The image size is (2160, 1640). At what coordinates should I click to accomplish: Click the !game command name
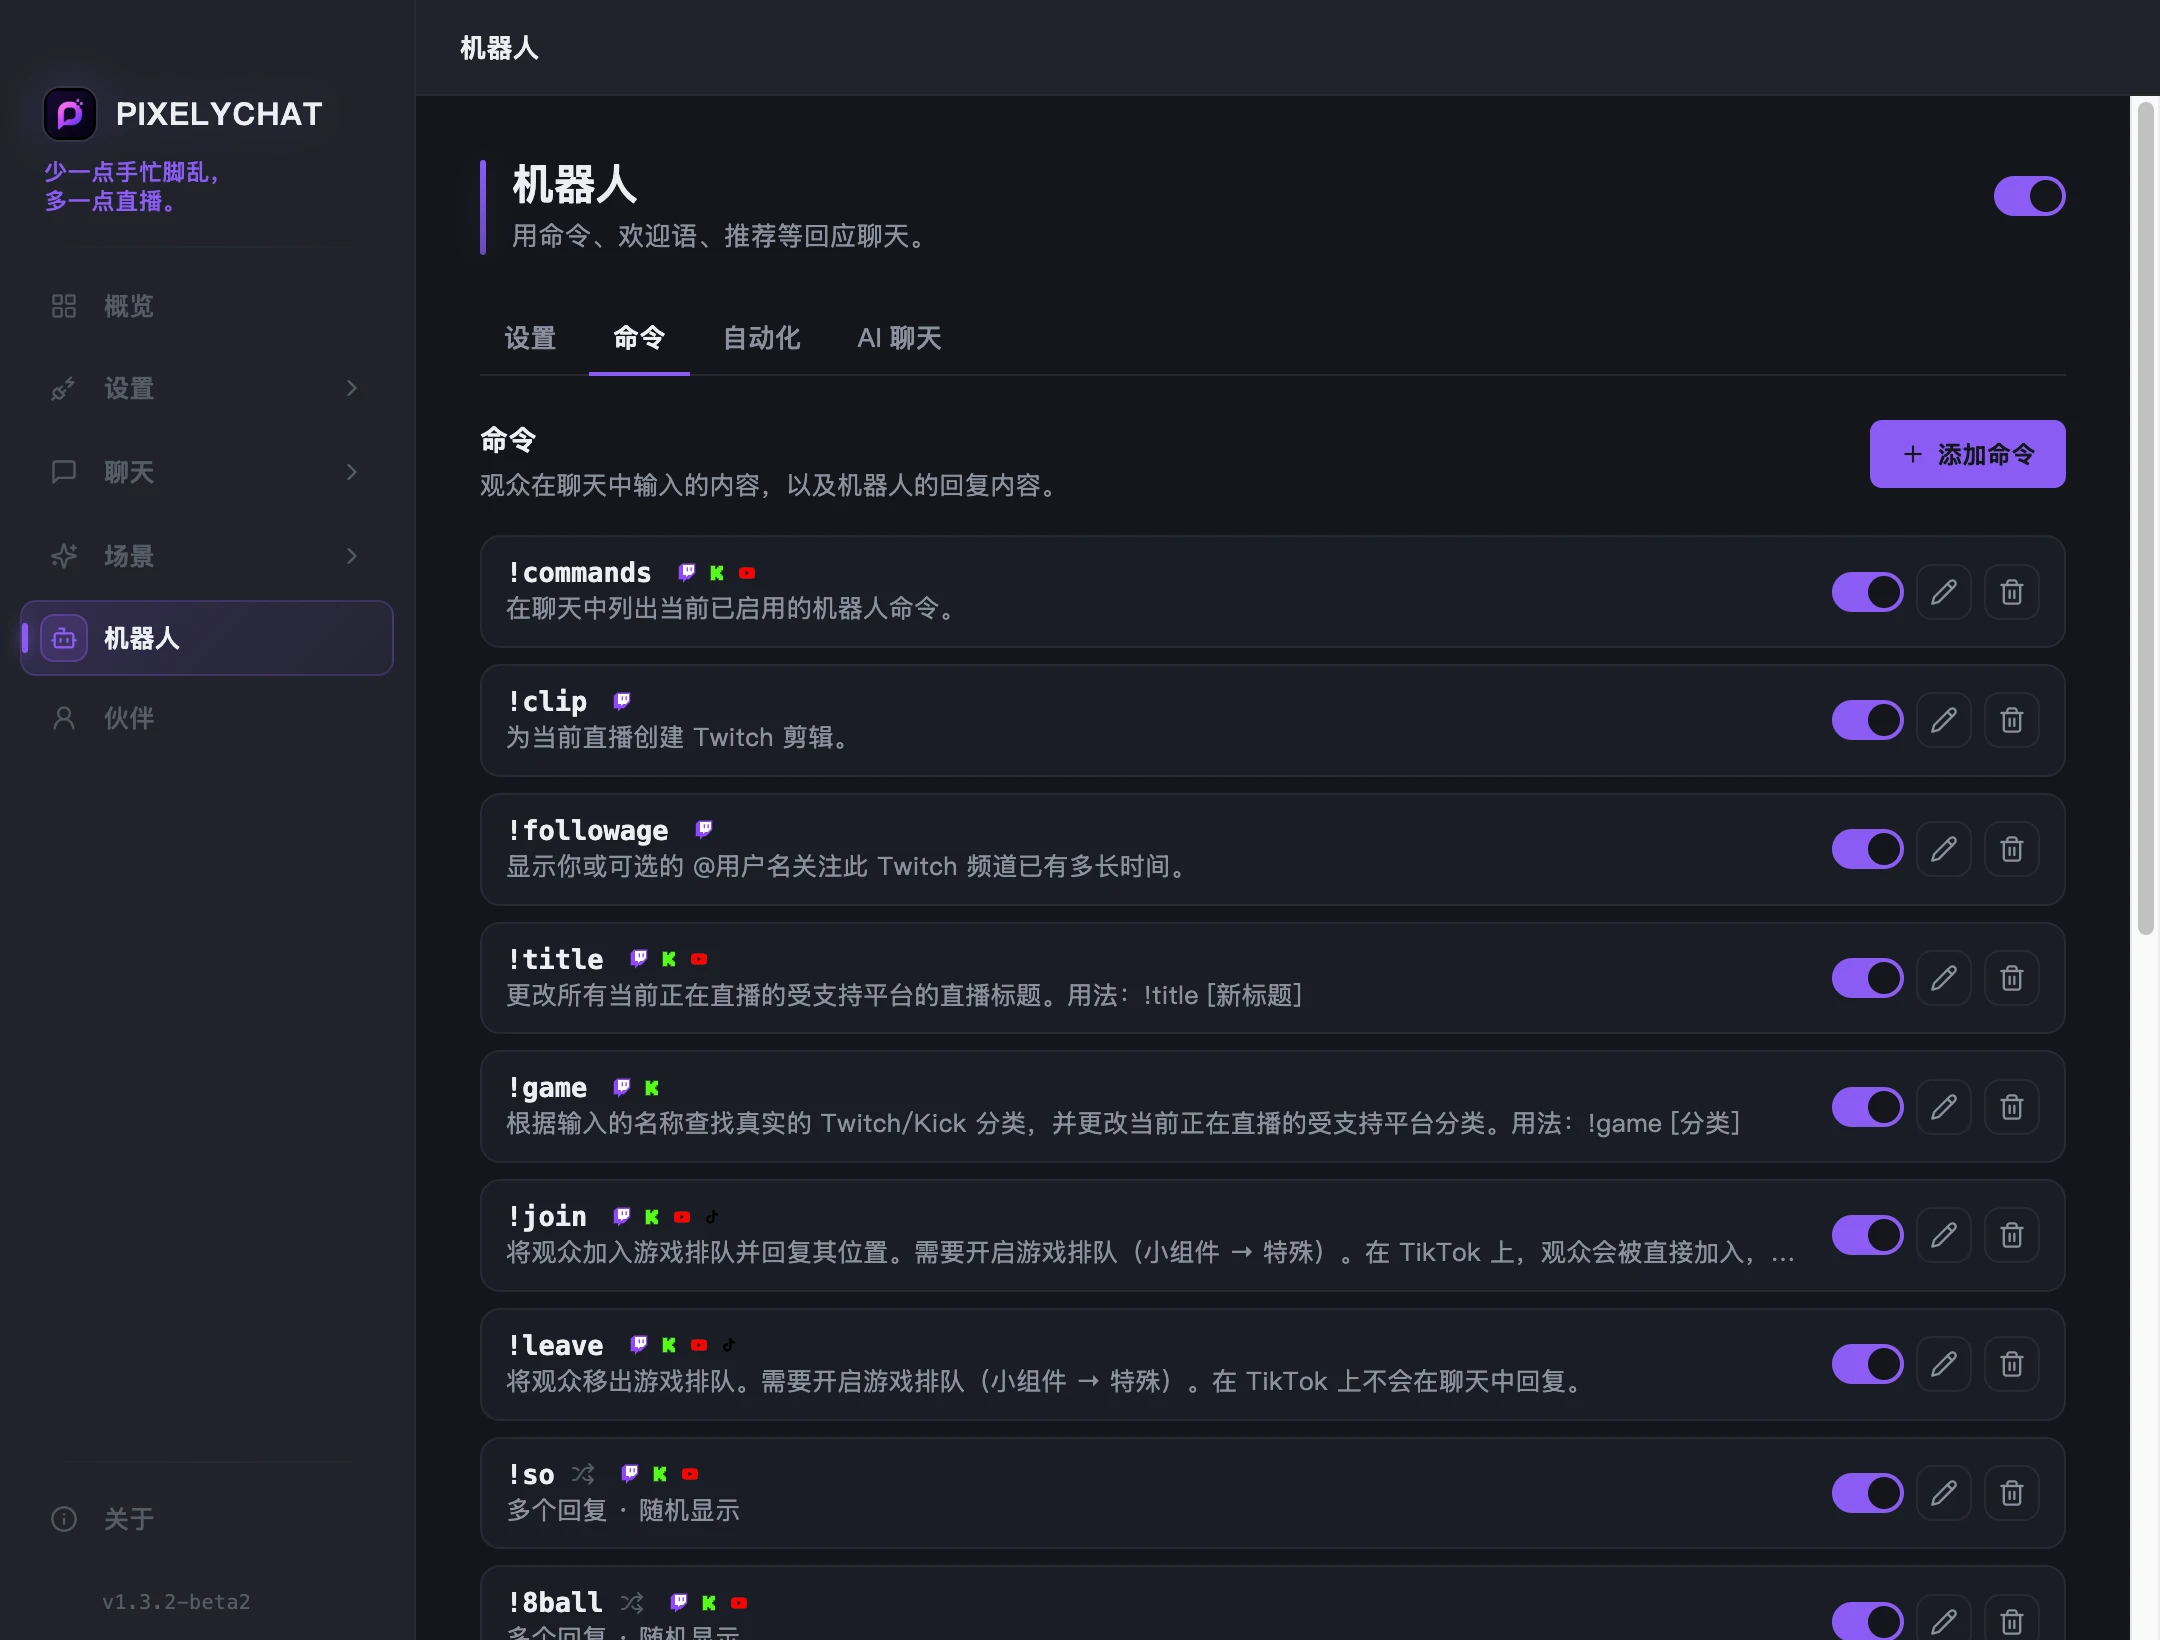[547, 1088]
